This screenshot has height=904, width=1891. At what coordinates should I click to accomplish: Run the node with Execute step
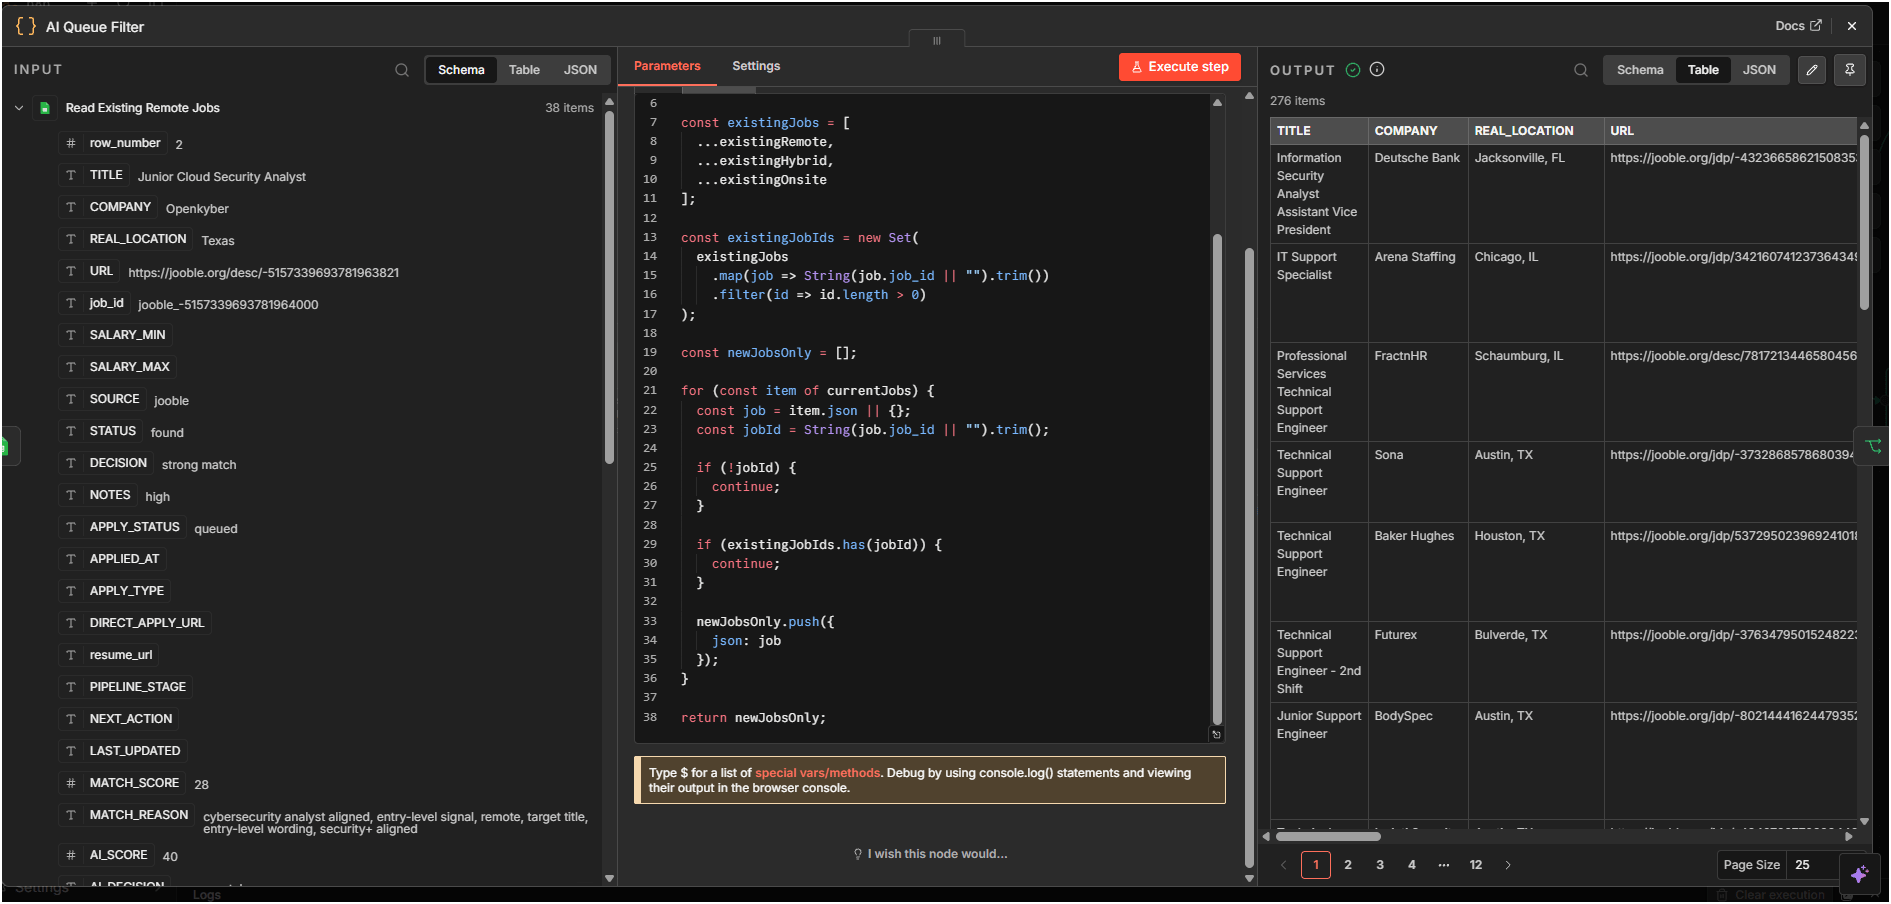pos(1180,67)
